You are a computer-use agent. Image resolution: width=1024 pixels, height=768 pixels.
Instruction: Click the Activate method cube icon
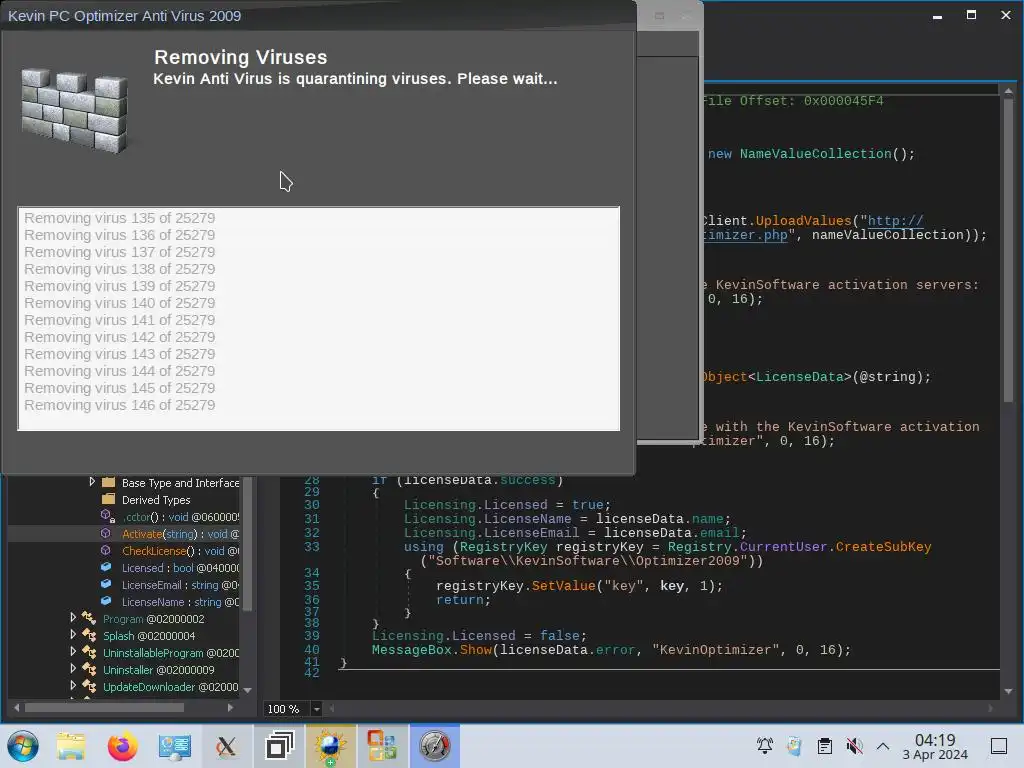pyautogui.click(x=106, y=534)
